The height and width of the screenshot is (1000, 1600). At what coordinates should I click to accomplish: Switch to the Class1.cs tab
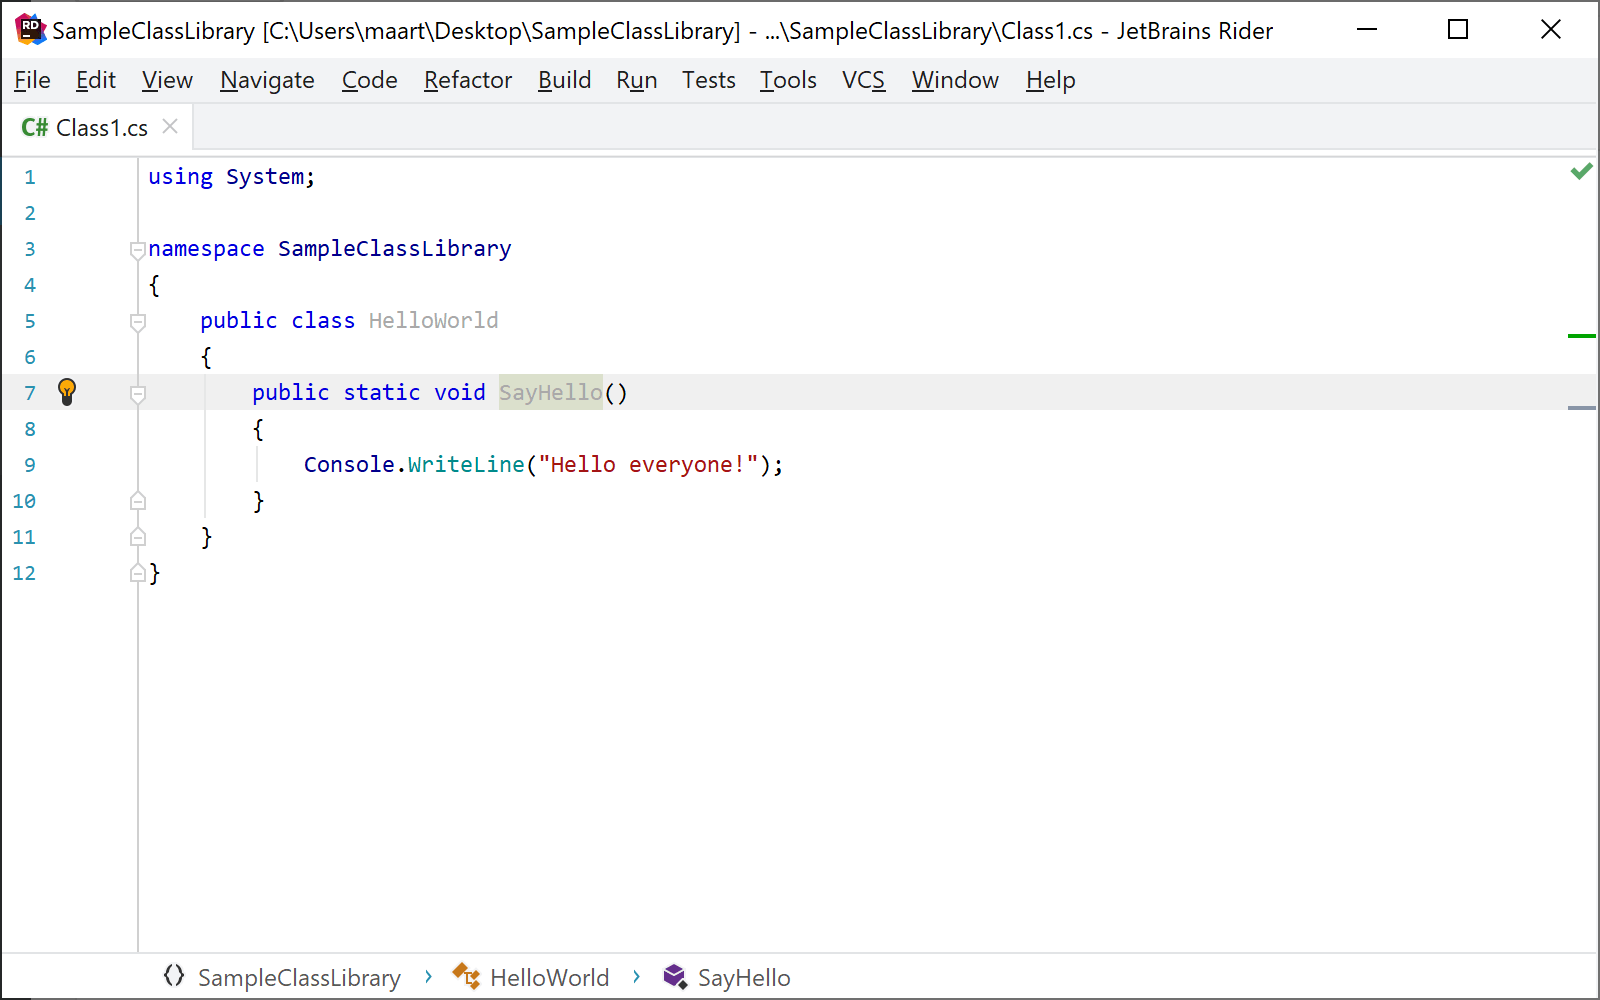(x=100, y=126)
